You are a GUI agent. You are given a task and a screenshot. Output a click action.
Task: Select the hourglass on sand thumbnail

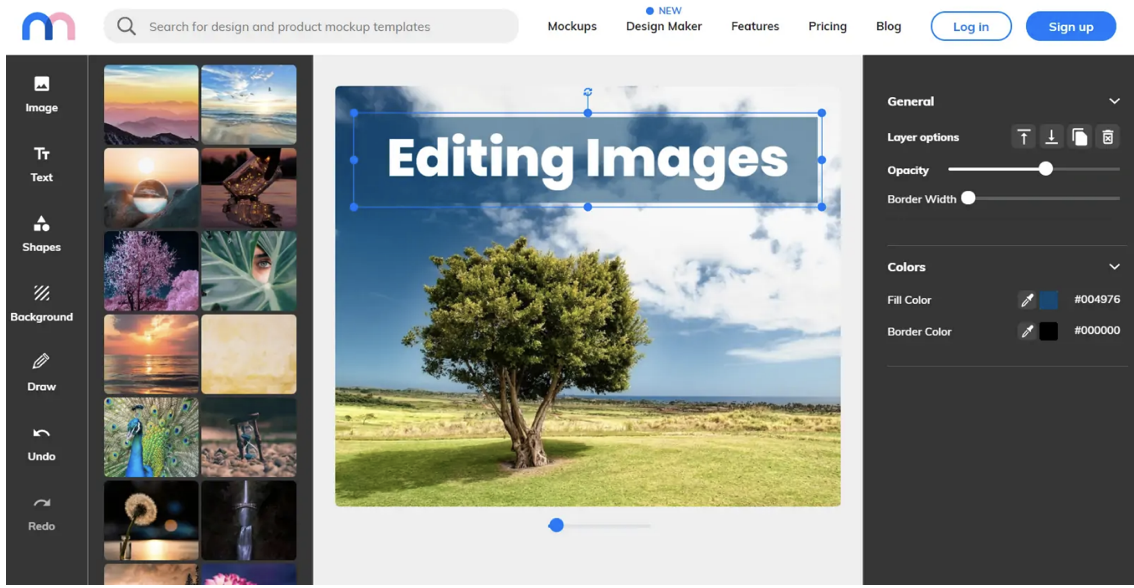click(x=249, y=438)
